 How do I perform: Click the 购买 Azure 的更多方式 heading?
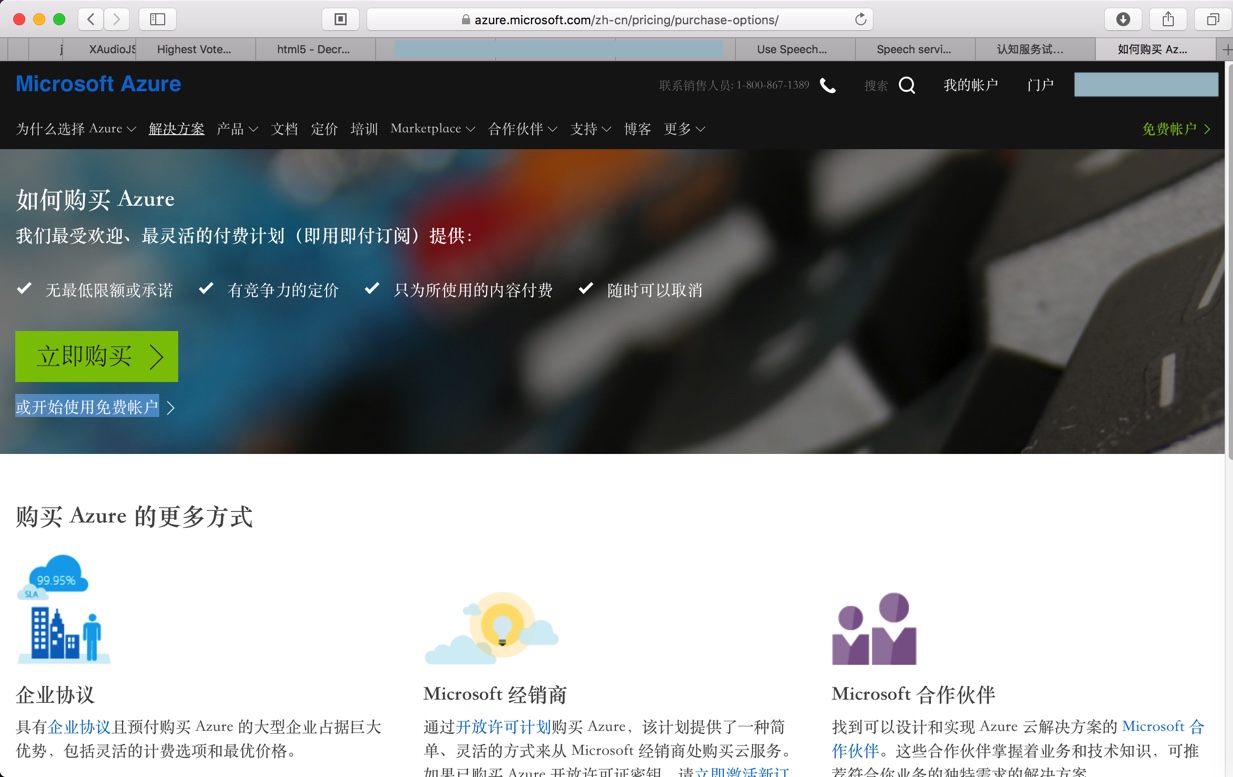(x=134, y=517)
